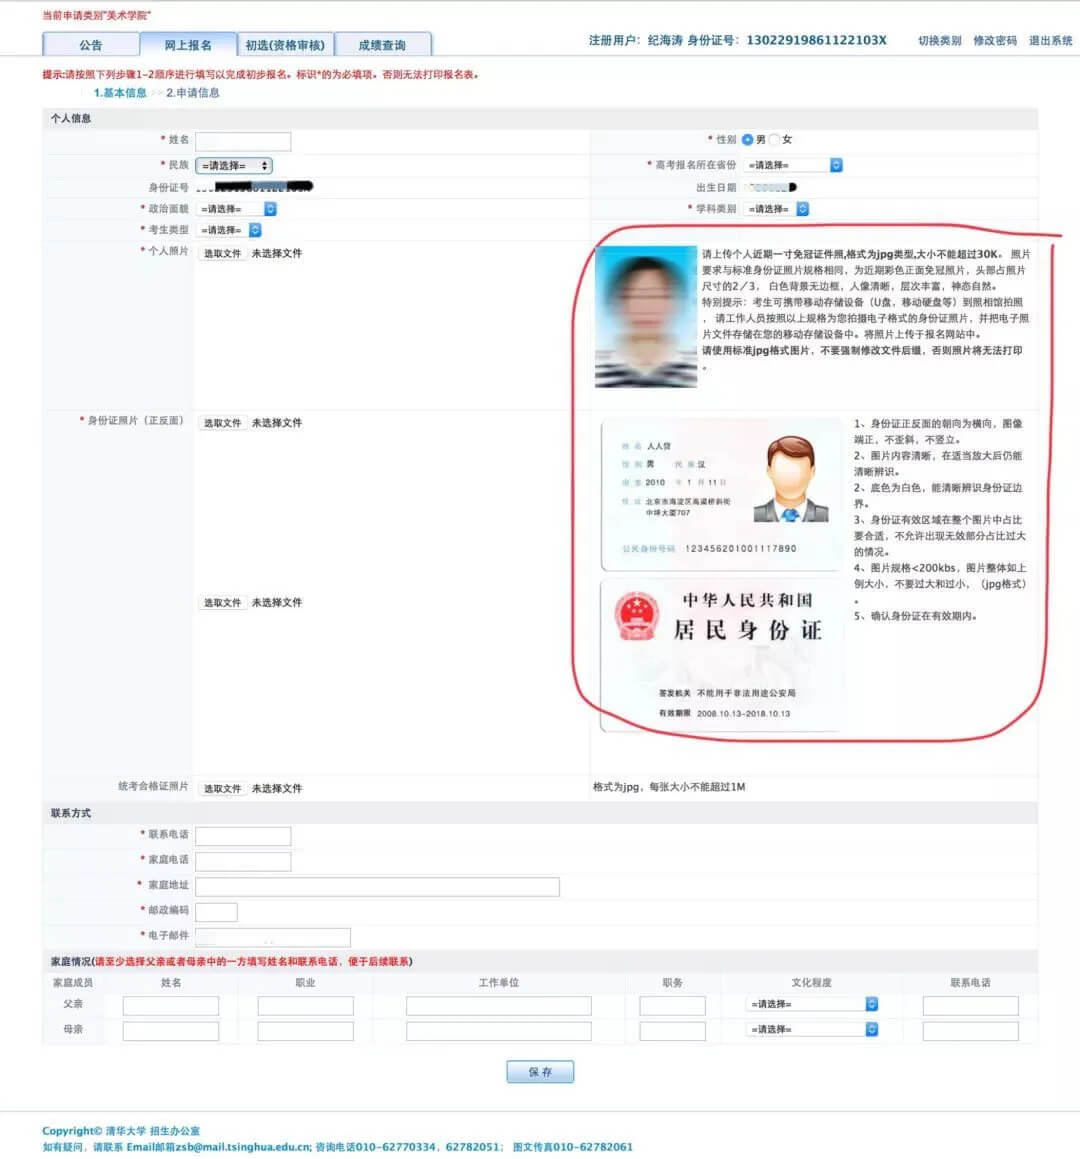This screenshot has height=1159, width=1080.
Task: Open the 民族 dropdown
Action: (x=234, y=166)
